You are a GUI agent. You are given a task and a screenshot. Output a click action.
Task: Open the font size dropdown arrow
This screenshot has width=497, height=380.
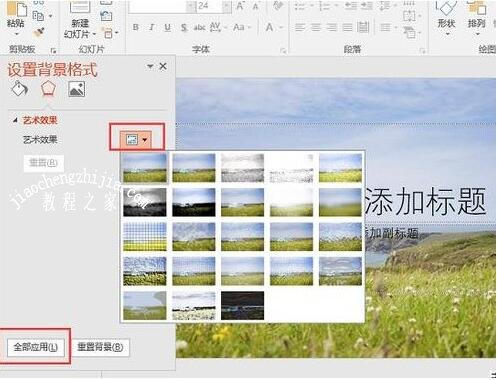pyautogui.click(x=226, y=6)
